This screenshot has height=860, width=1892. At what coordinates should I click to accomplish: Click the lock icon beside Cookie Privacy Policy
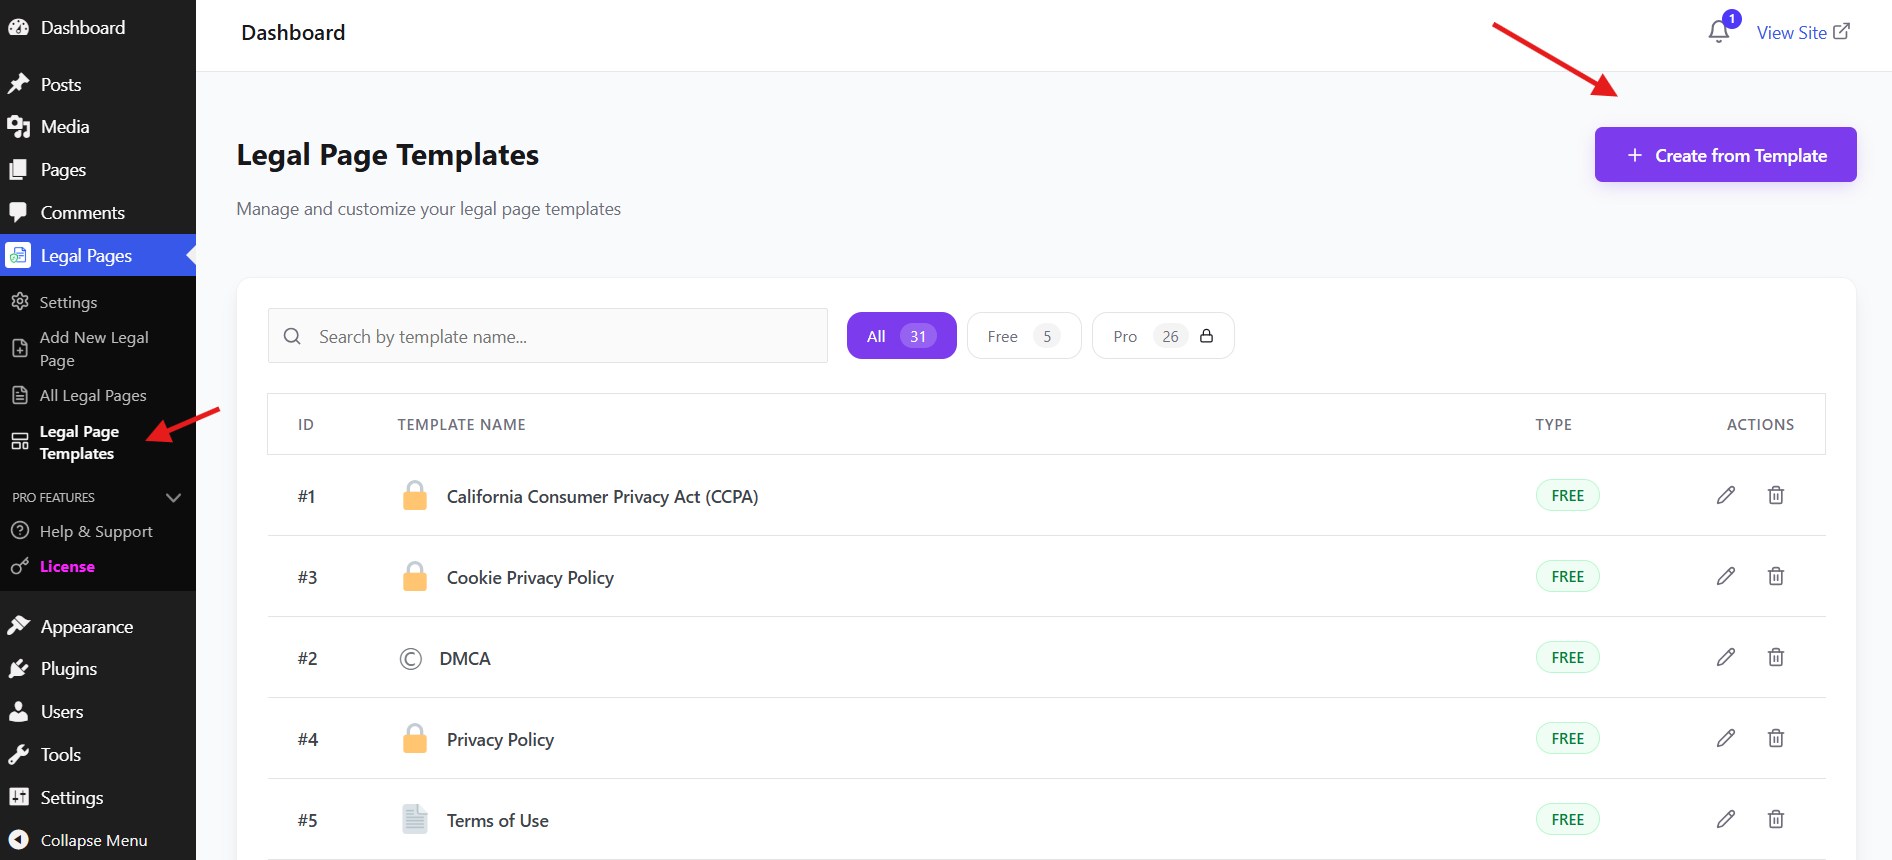pos(415,576)
